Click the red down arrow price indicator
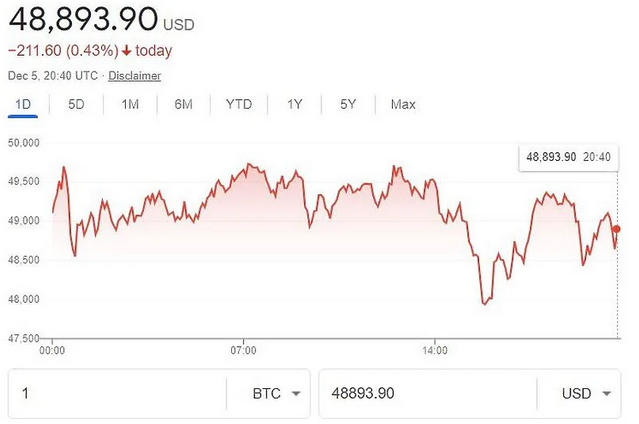Screen dimensions: 639x424 pos(127,51)
